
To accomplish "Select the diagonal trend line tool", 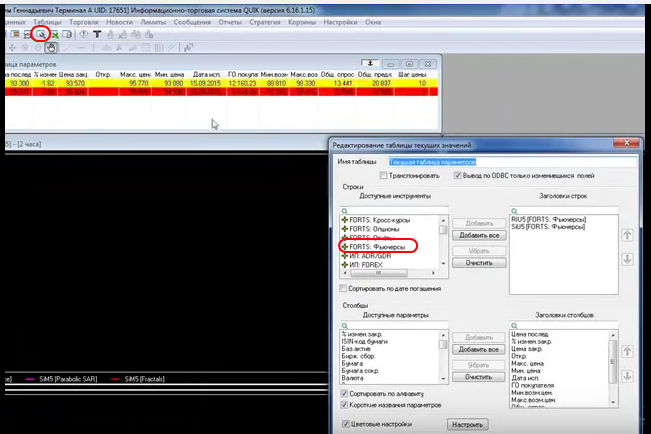I will [x=68, y=48].
